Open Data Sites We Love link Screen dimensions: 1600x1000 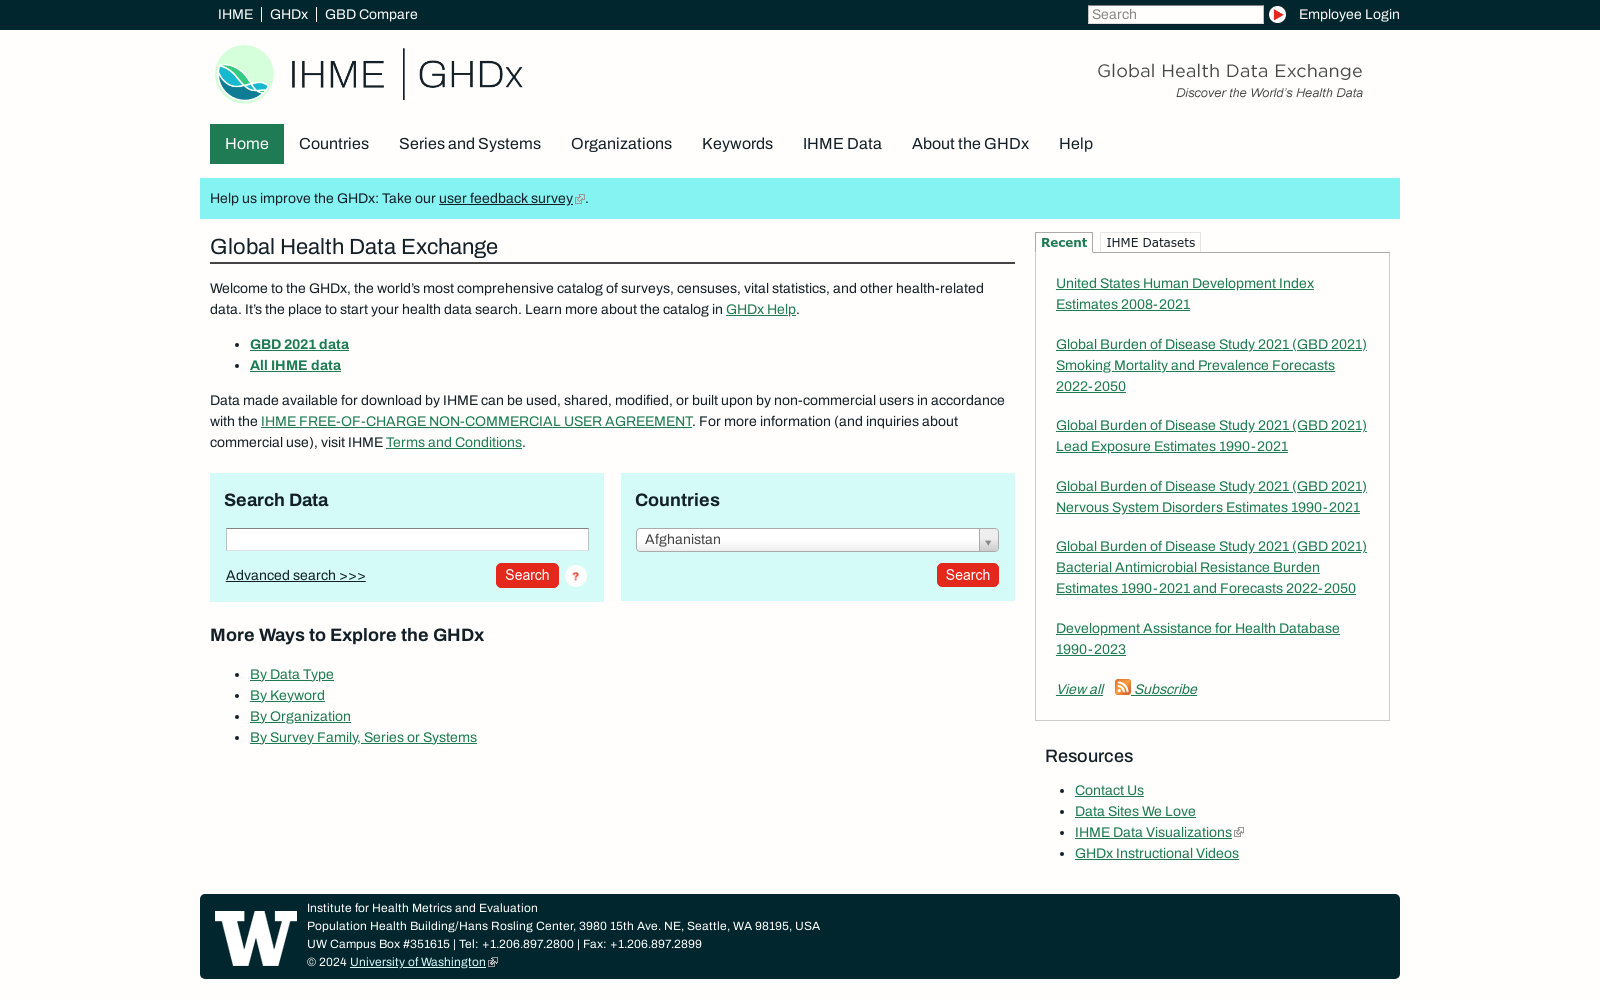tap(1135, 811)
